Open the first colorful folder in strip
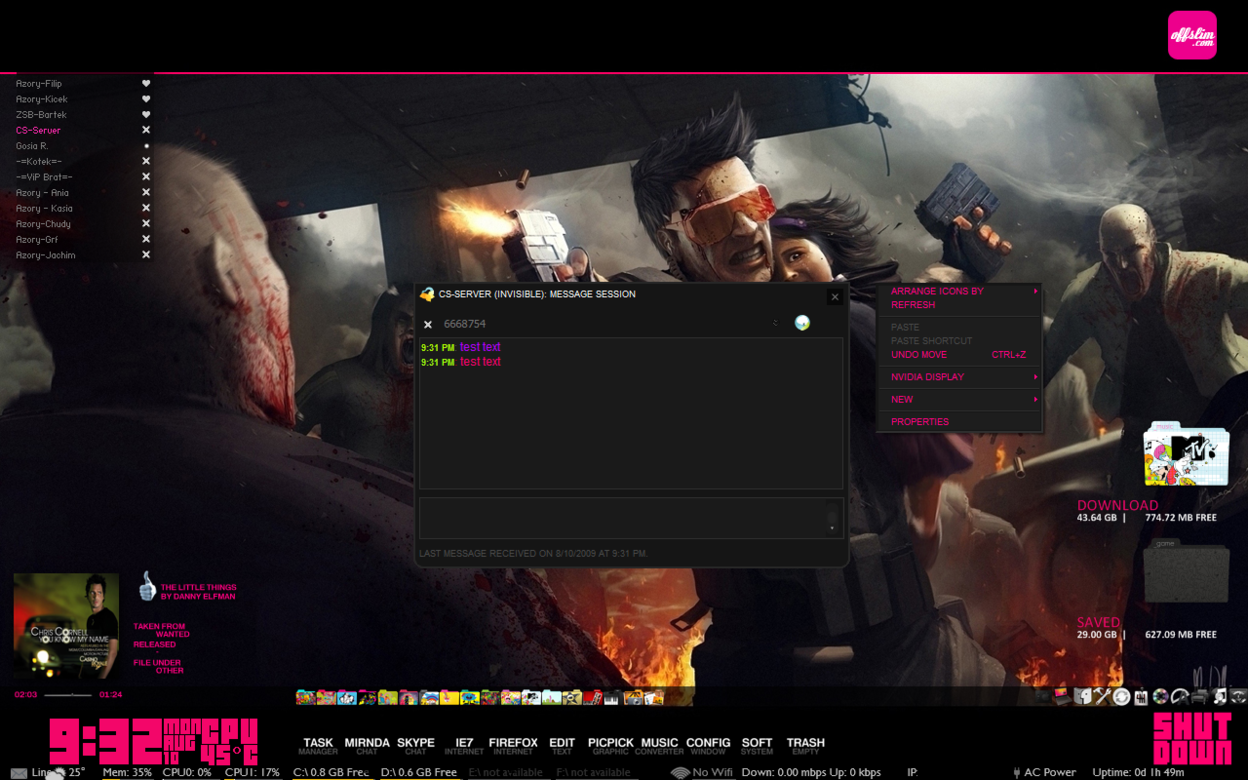The height and width of the screenshot is (780, 1248). tap(306, 698)
